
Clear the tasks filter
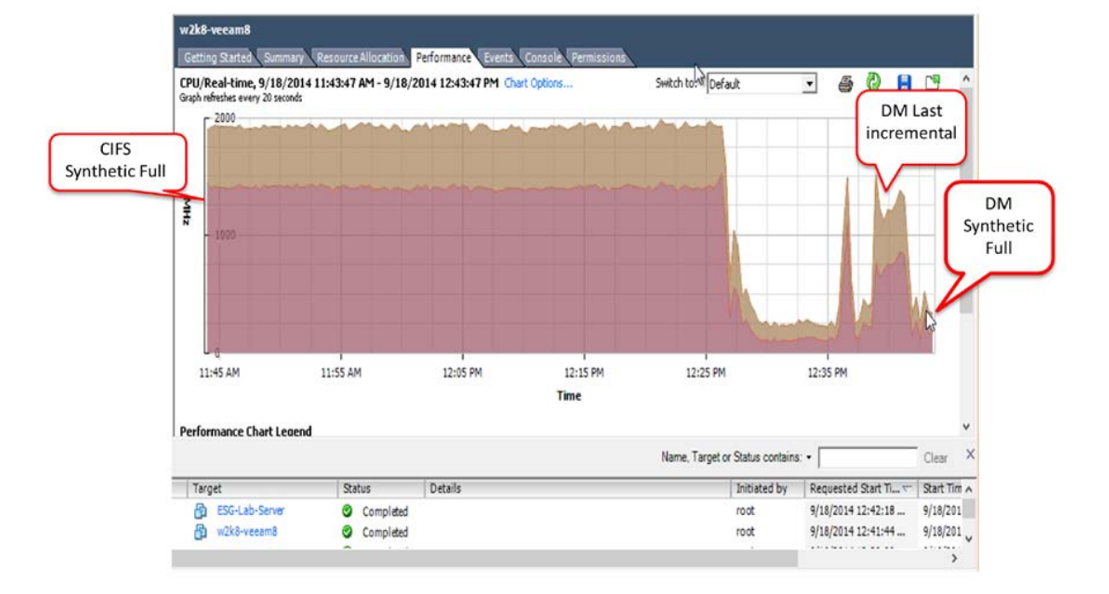click(935, 458)
